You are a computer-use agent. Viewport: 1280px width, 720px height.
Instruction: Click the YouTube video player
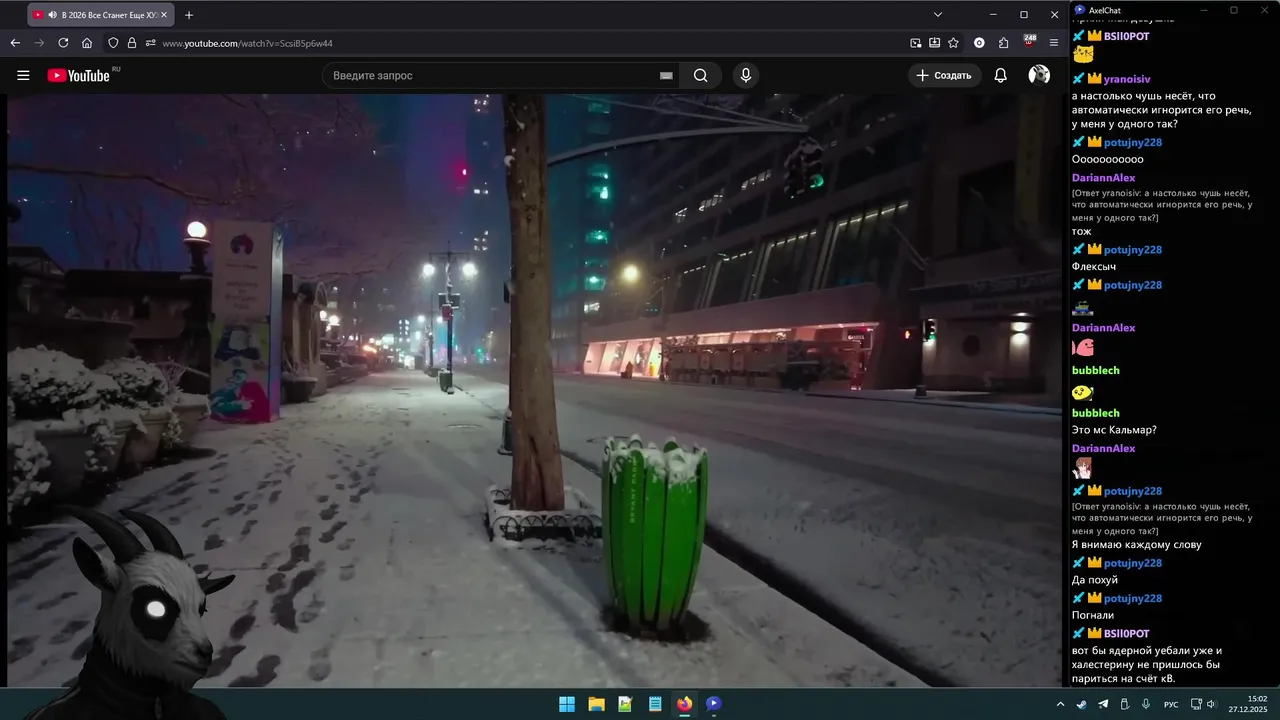click(533, 390)
